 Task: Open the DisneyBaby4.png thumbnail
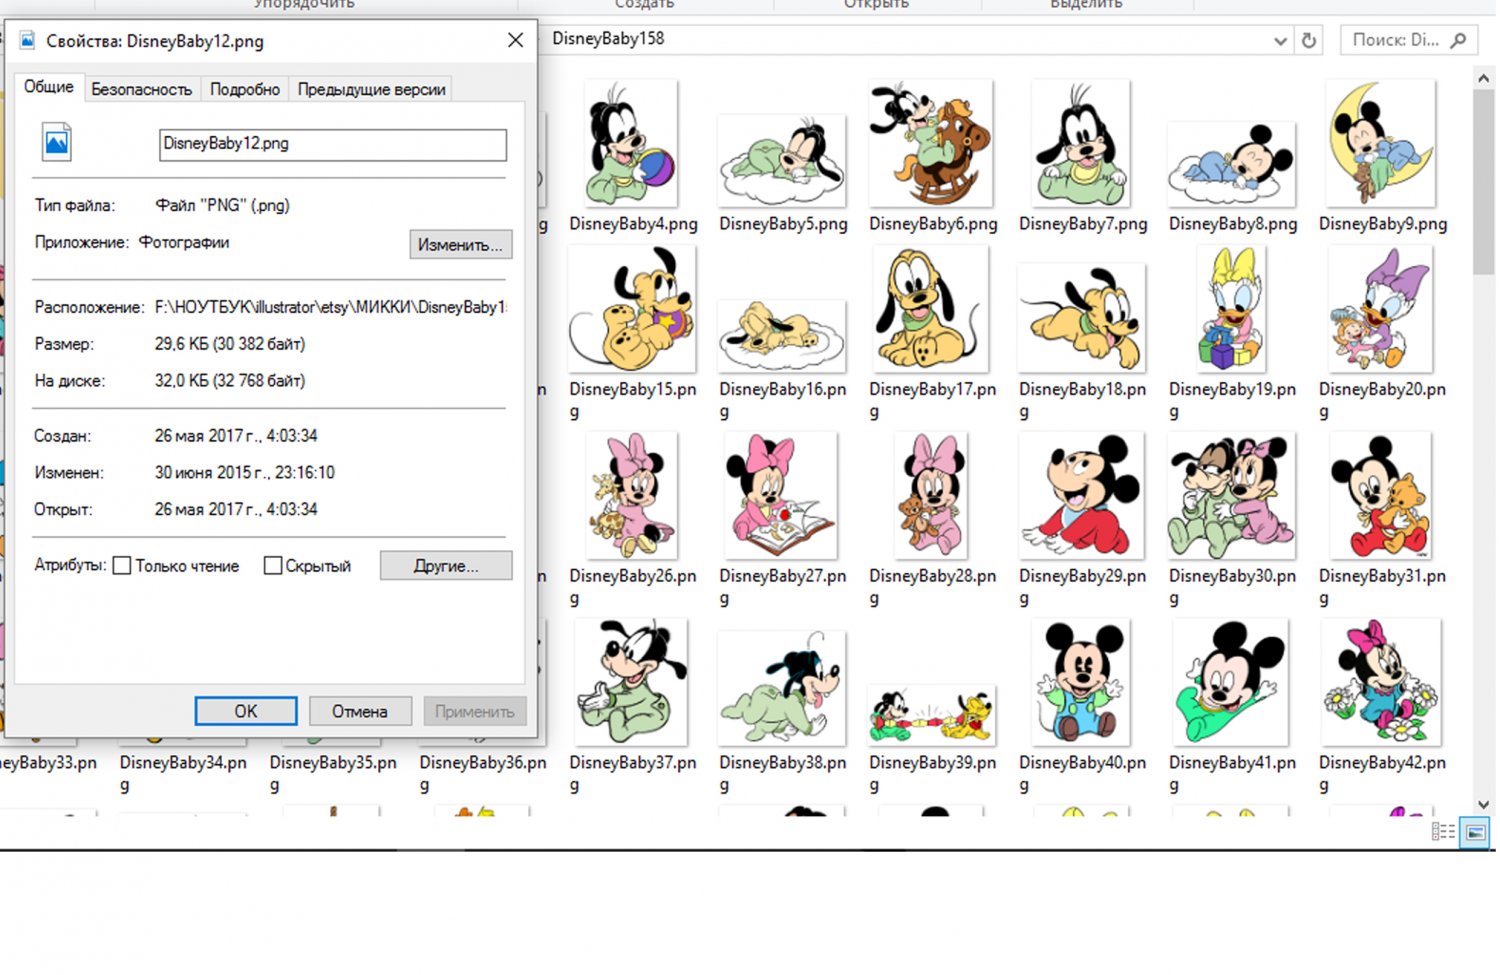pyautogui.click(x=632, y=143)
